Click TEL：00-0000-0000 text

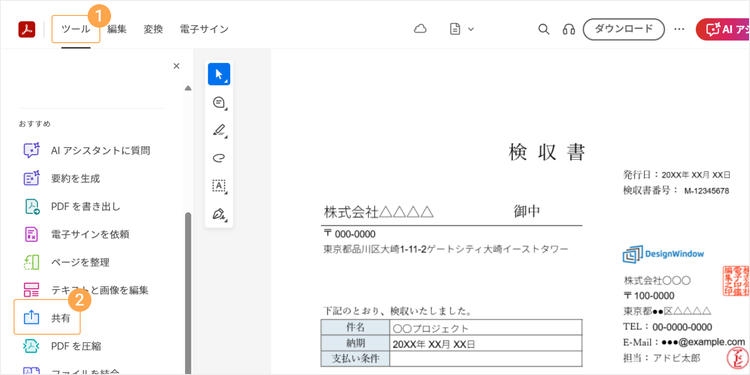(668, 327)
